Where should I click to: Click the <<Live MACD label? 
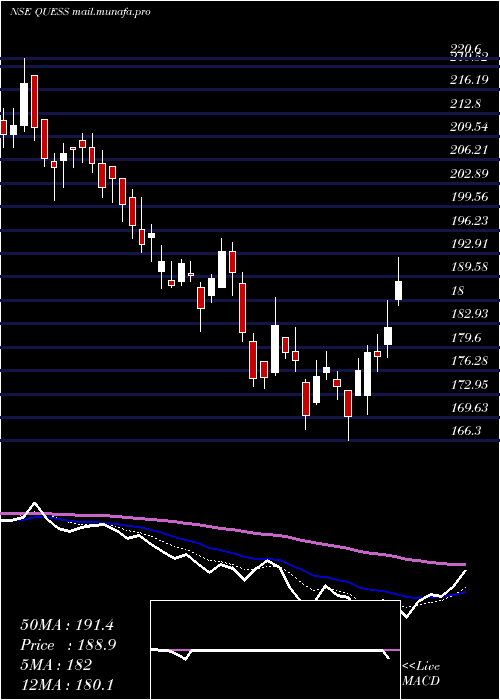(421, 673)
